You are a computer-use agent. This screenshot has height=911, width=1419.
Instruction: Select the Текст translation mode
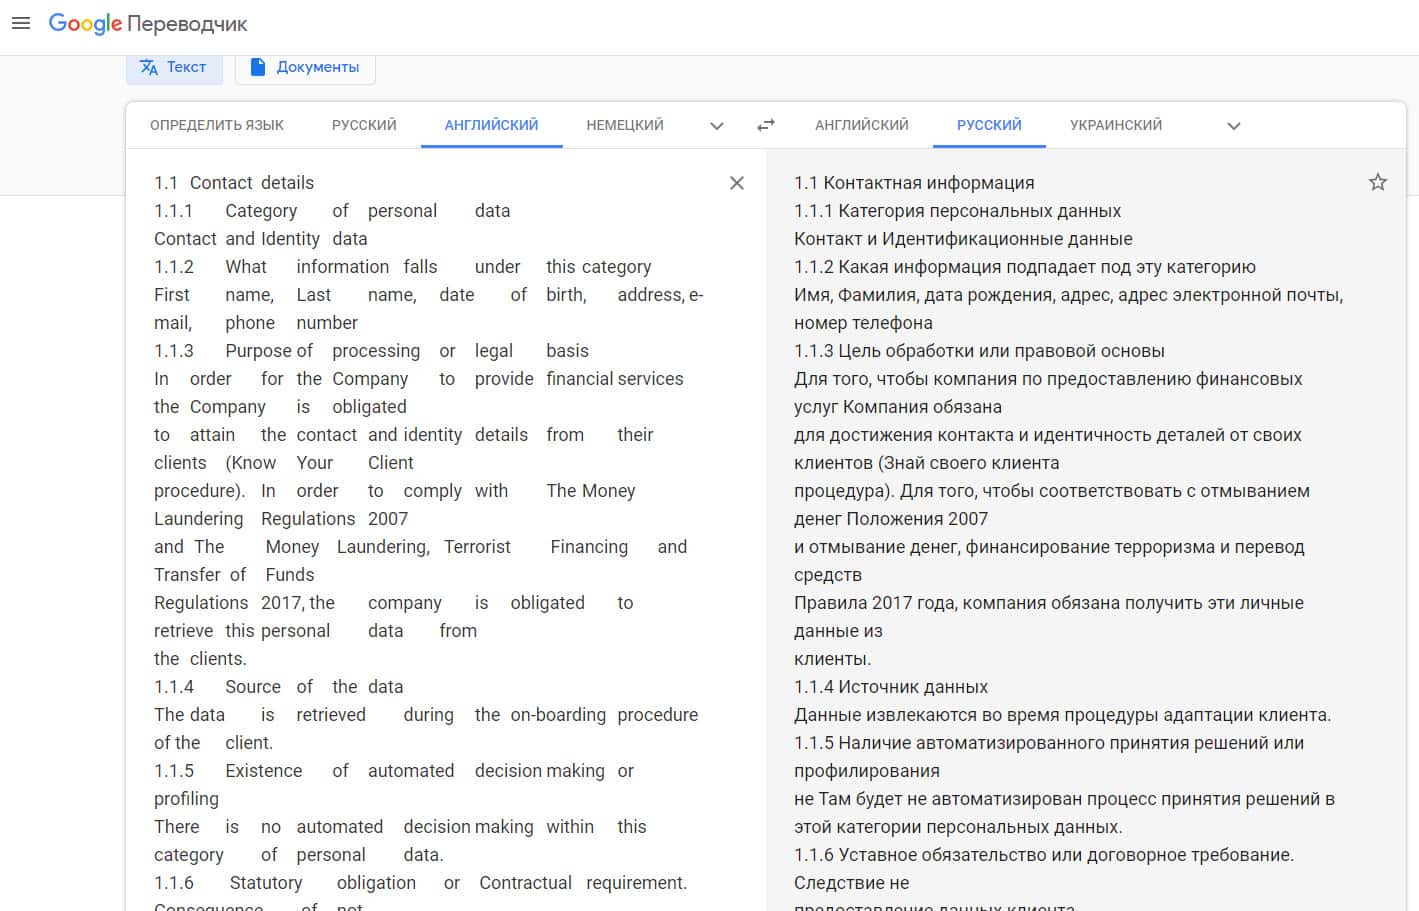pos(173,67)
